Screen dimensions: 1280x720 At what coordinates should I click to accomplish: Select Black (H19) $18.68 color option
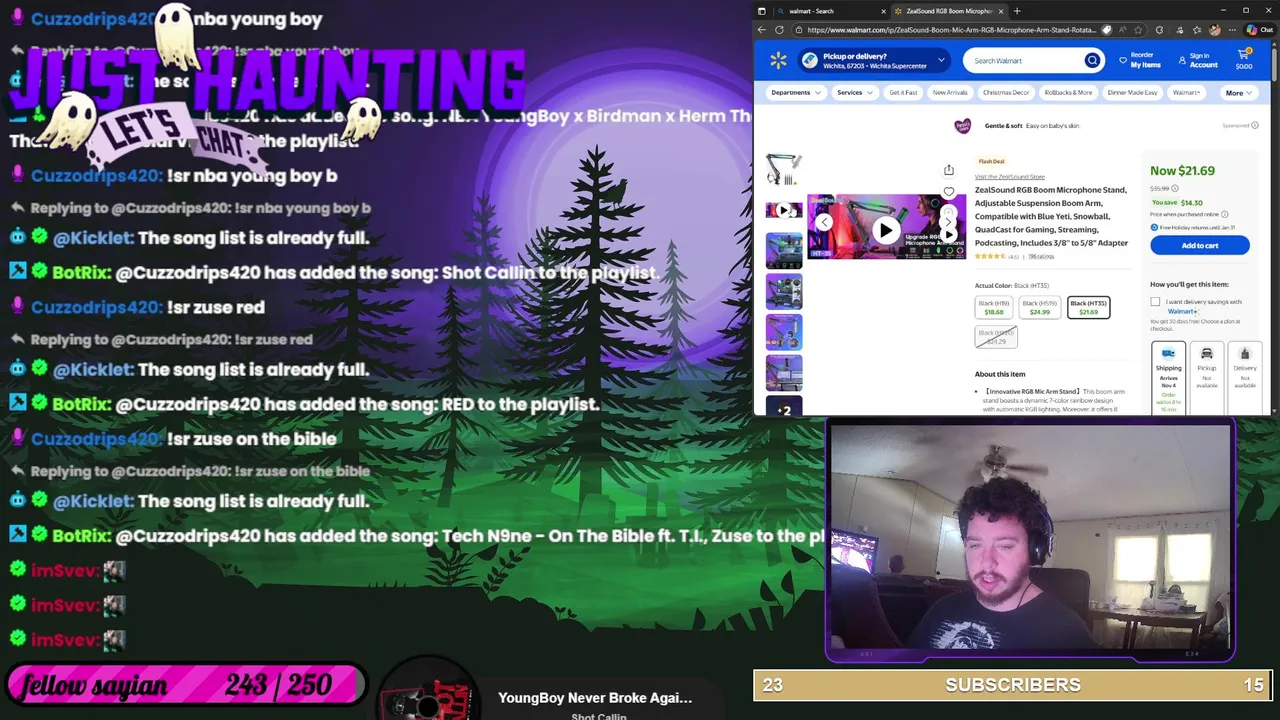(993, 308)
